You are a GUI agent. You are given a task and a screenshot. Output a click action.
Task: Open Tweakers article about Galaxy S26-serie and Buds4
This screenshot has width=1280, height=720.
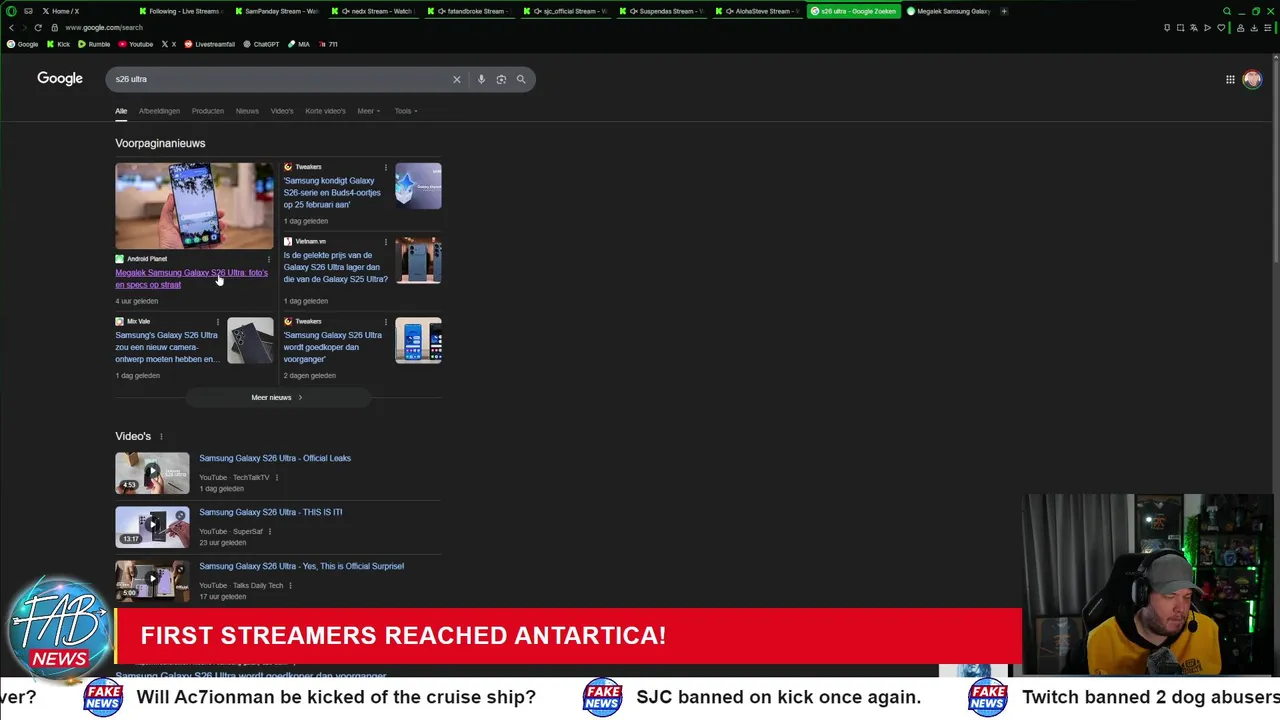pos(332,193)
